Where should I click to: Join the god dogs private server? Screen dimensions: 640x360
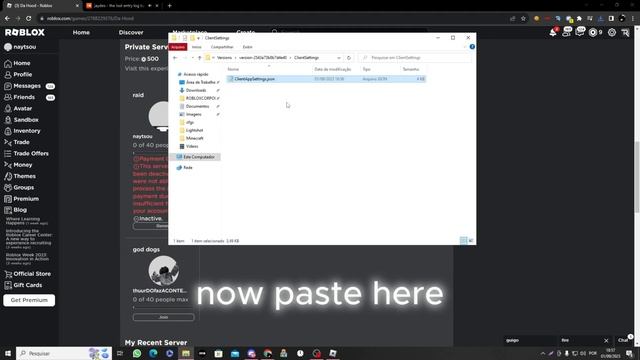163,317
